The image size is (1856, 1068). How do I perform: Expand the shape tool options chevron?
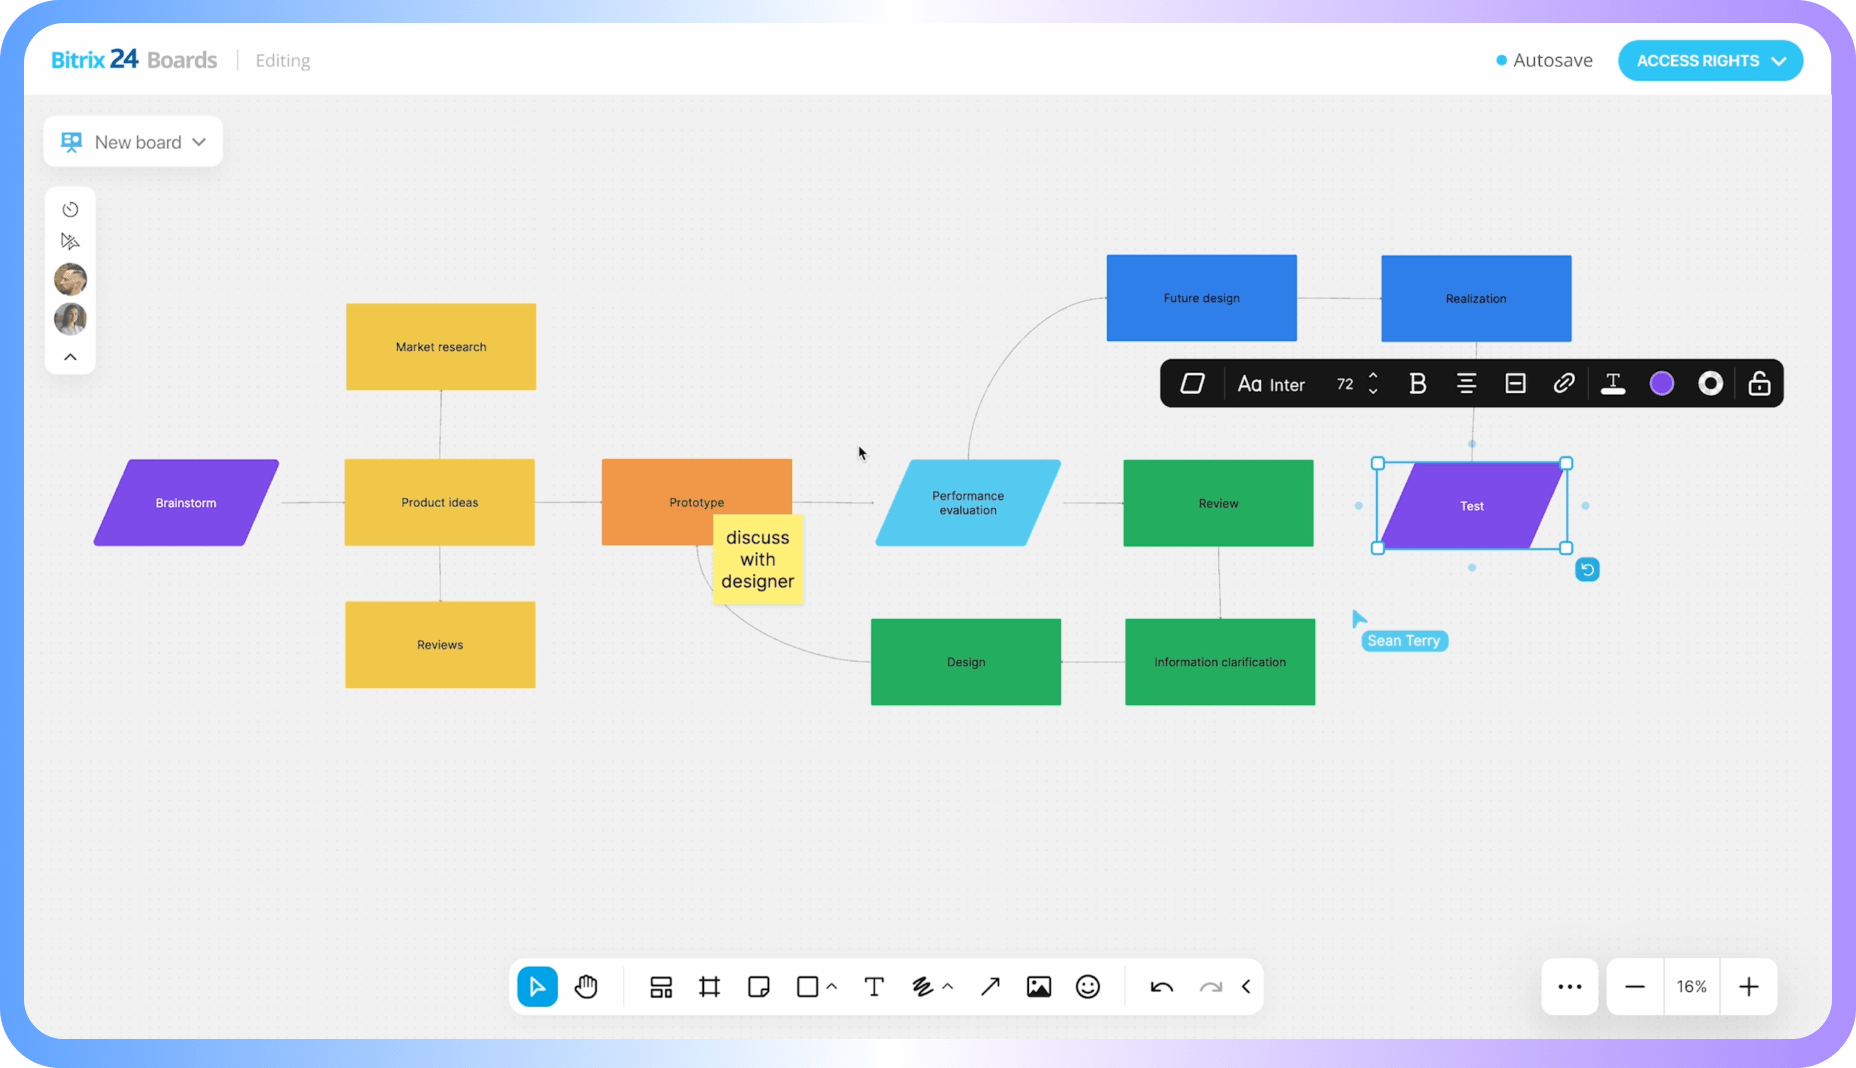[x=832, y=987]
